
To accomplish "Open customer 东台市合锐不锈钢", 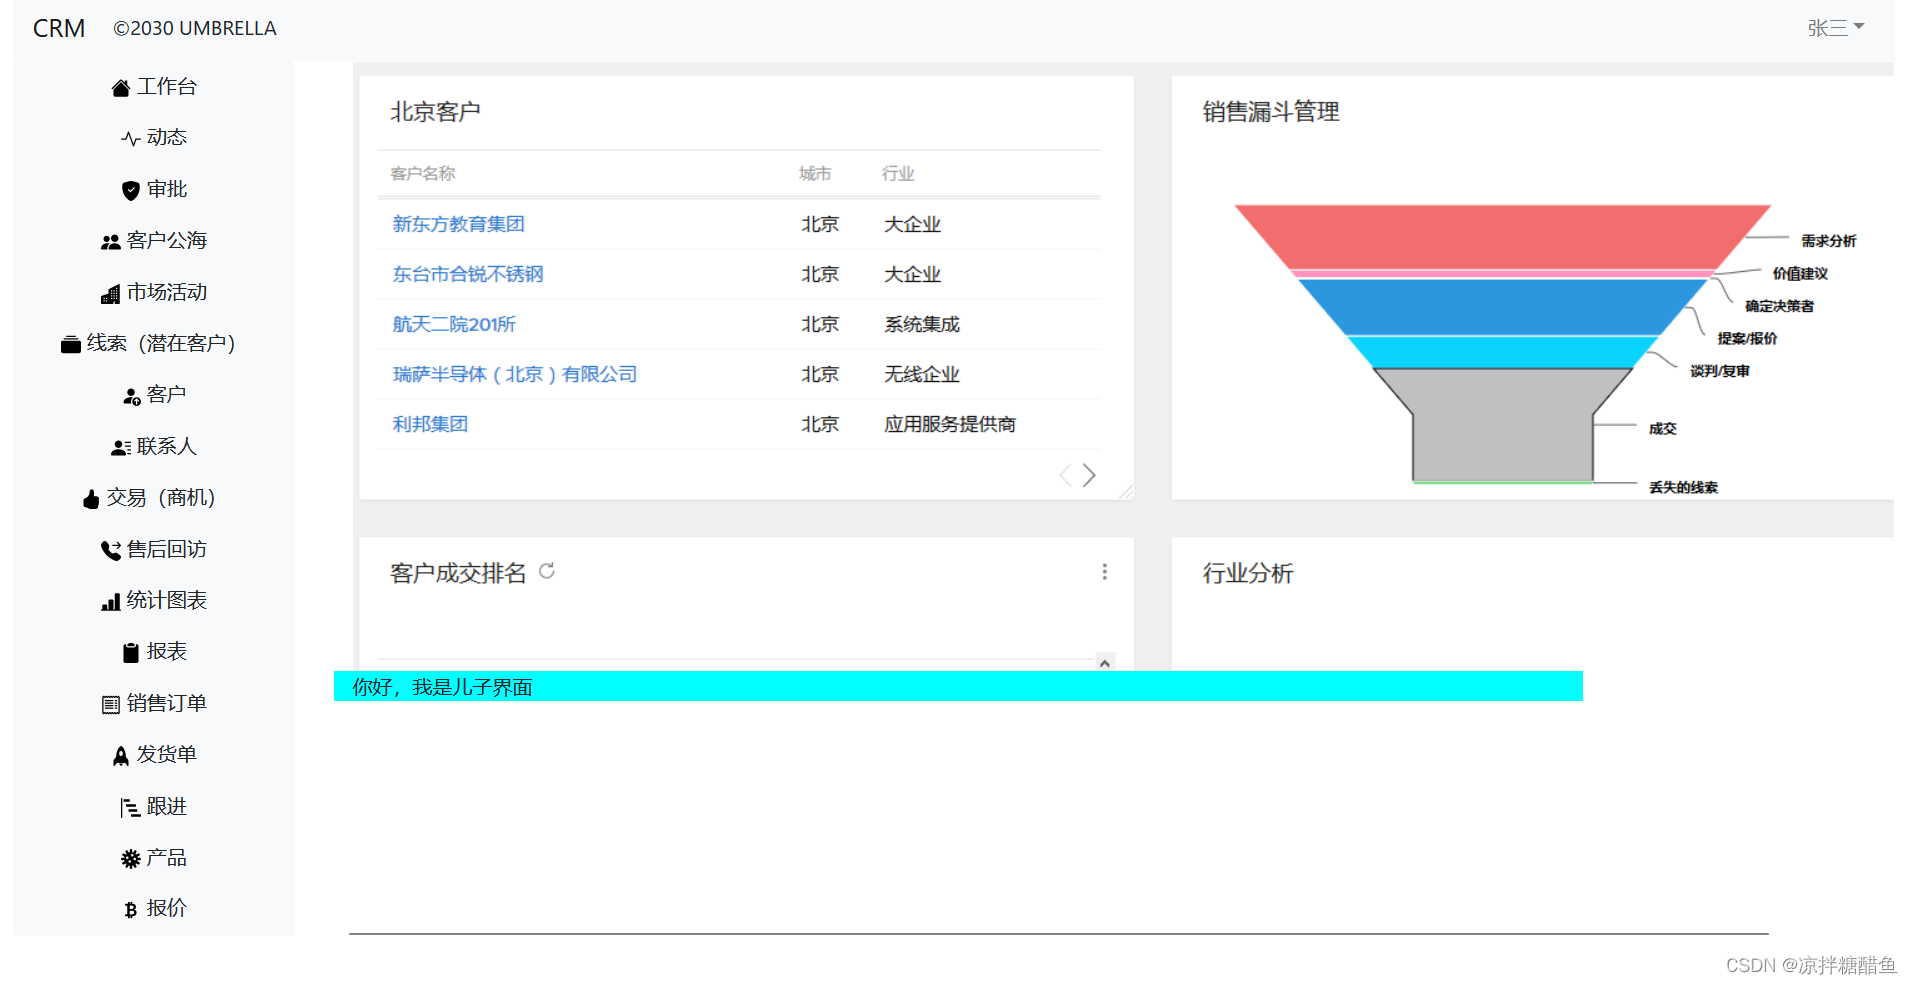I will click(468, 274).
